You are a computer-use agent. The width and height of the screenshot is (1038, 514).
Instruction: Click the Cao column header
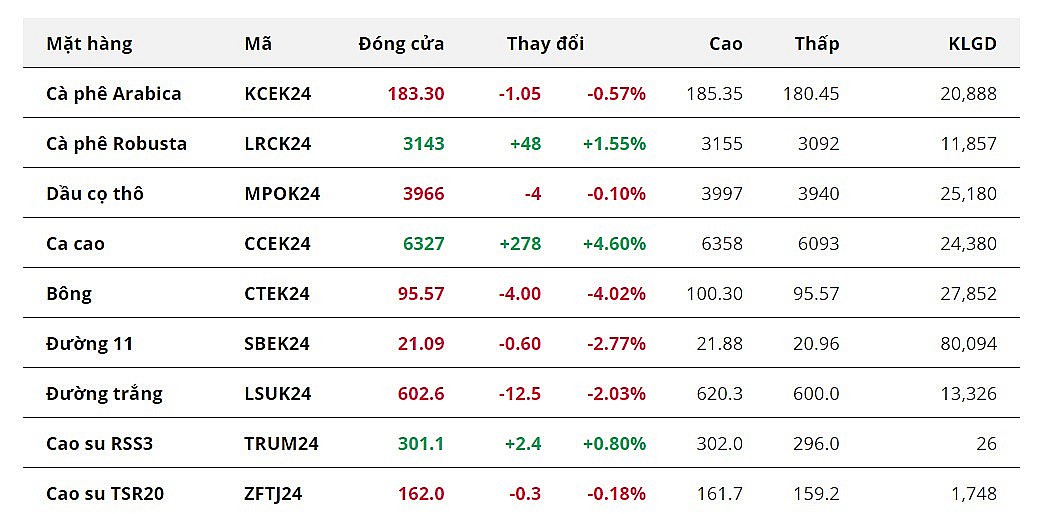726,44
